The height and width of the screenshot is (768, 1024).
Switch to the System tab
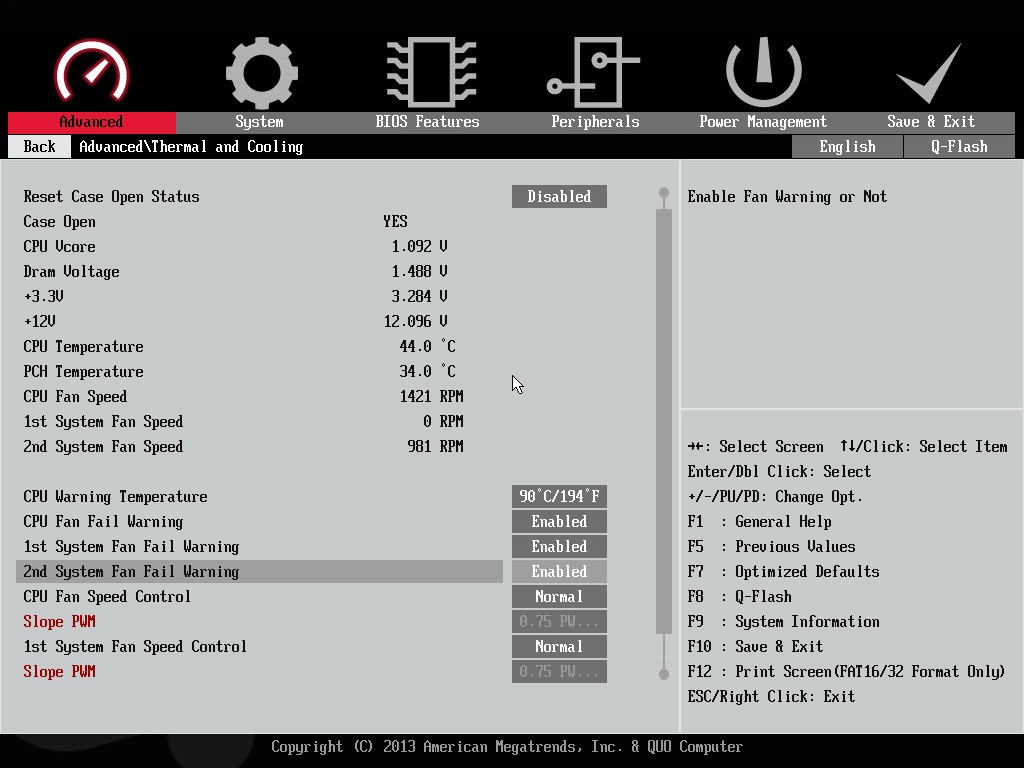tap(260, 122)
